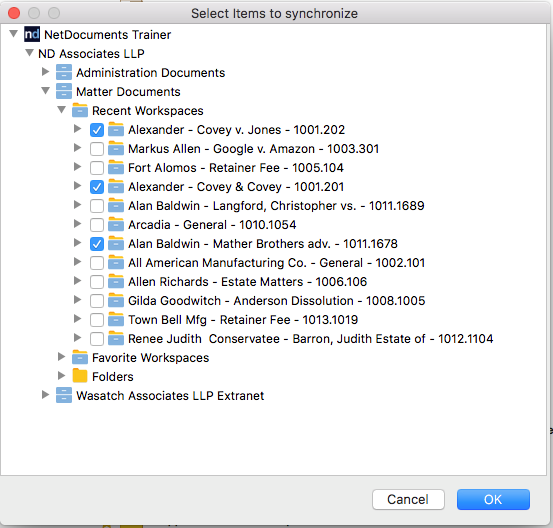Check All American Manufacturing Co. checkbox

coord(97,263)
